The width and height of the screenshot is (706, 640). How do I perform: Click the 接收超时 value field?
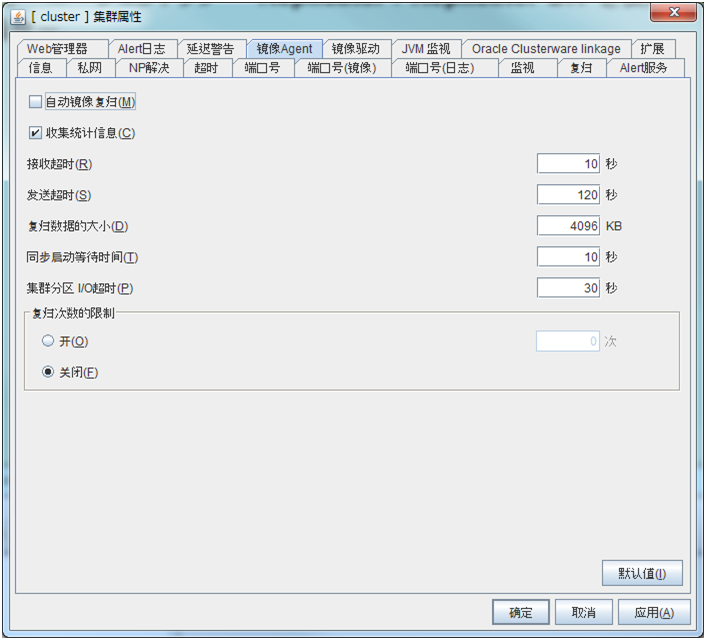pos(568,163)
